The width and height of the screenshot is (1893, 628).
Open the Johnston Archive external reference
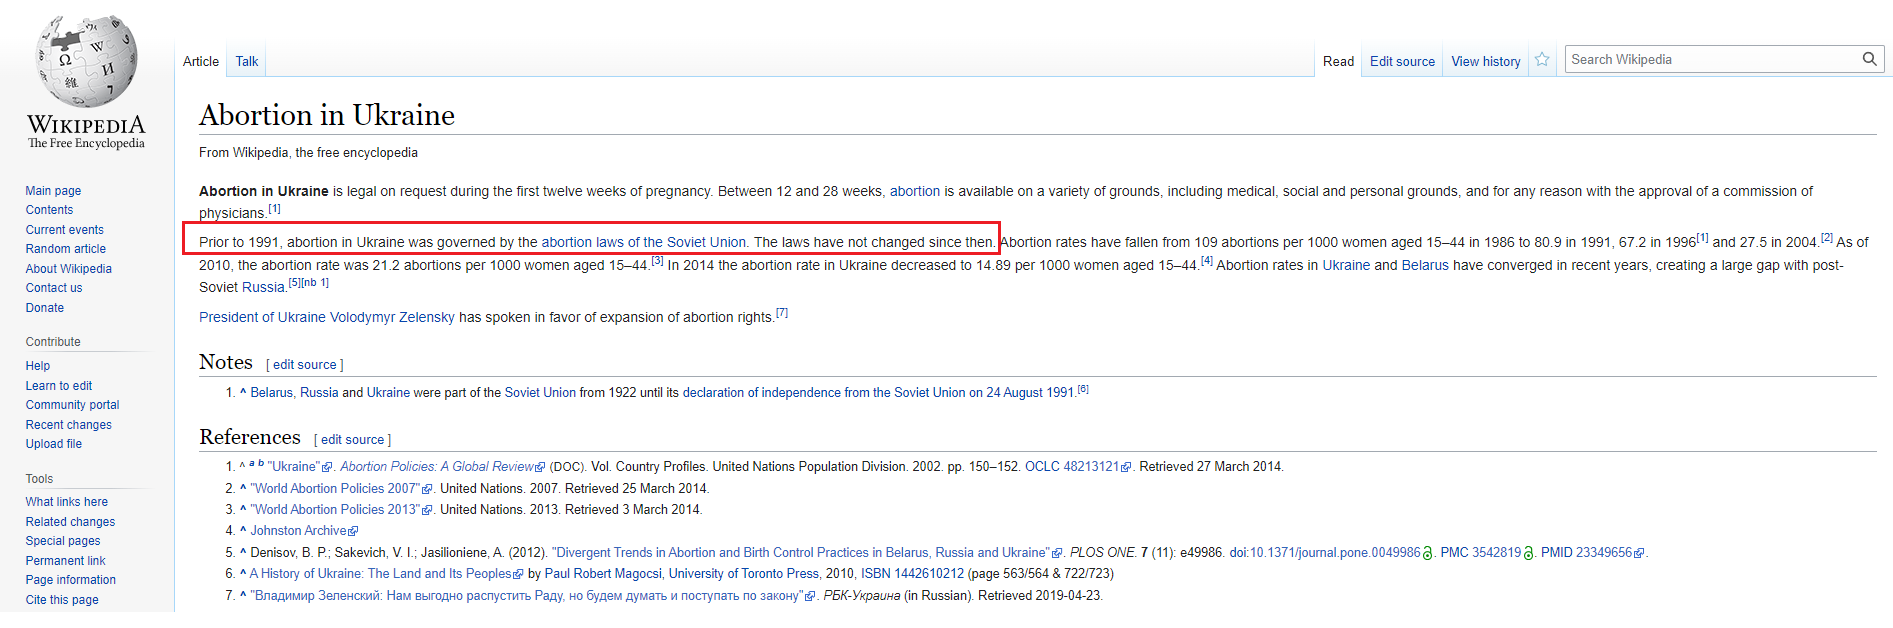tap(298, 531)
